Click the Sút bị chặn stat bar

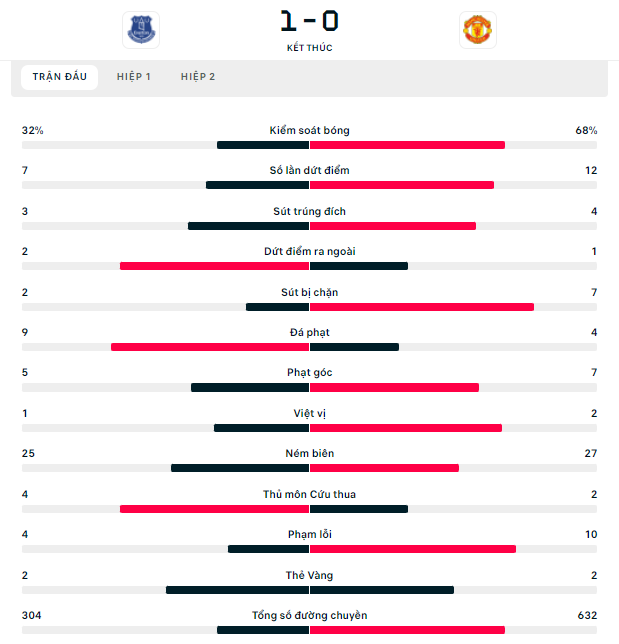(x=309, y=307)
